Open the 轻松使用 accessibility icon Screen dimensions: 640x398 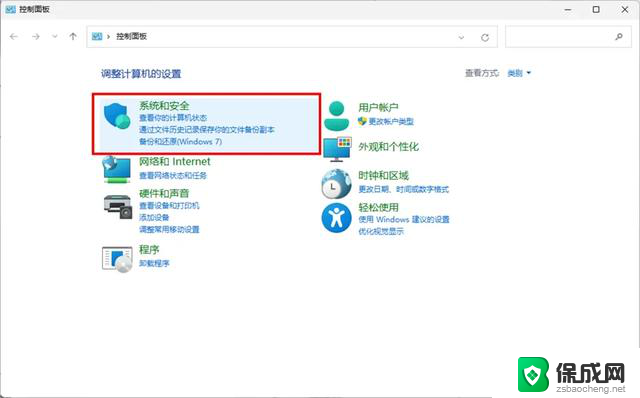click(336, 218)
